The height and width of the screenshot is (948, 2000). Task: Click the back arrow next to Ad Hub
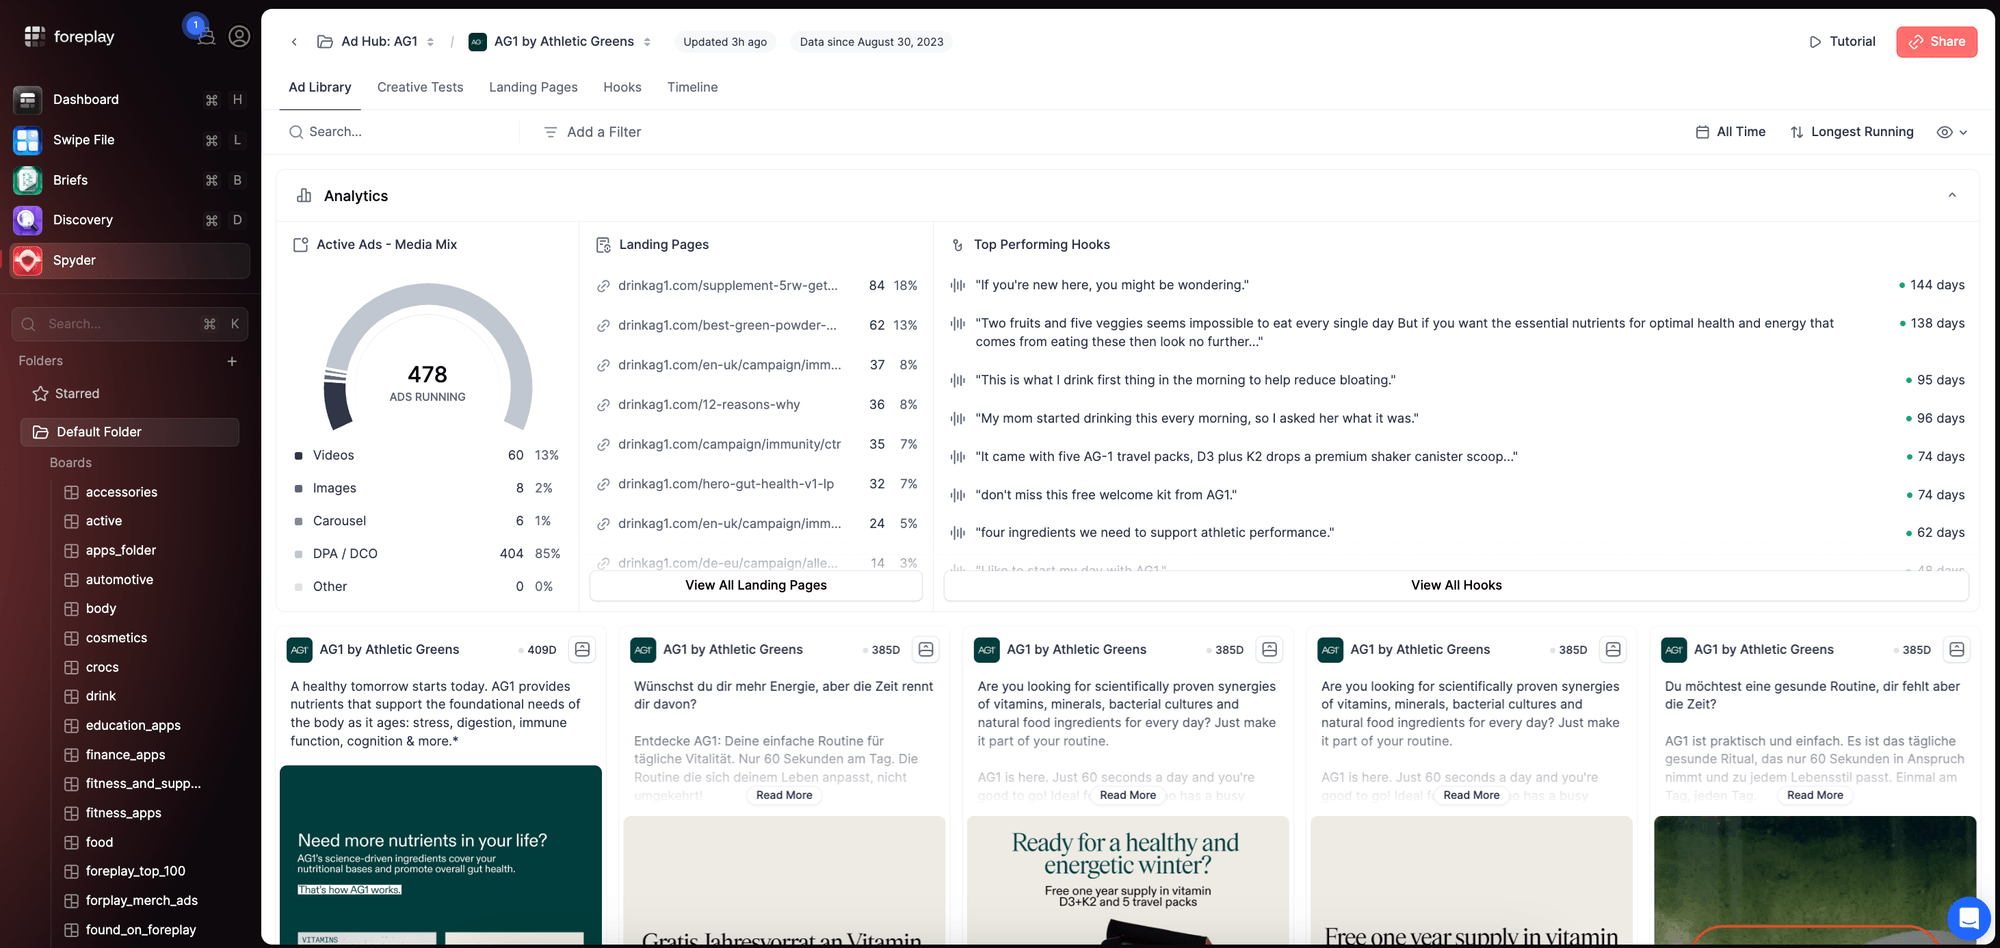[x=294, y=42]
